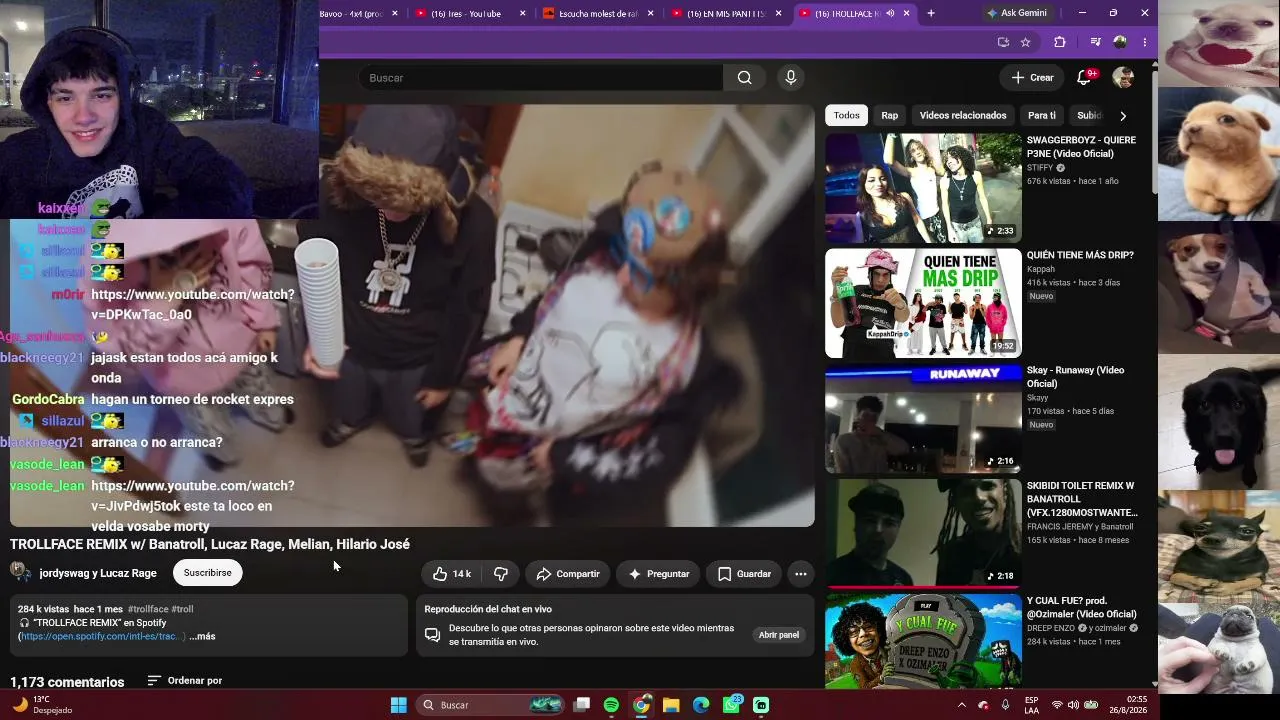The height and width of the screenshot is (720, 1280).
Task: Open a new browser tab
Action: point(931,13)
